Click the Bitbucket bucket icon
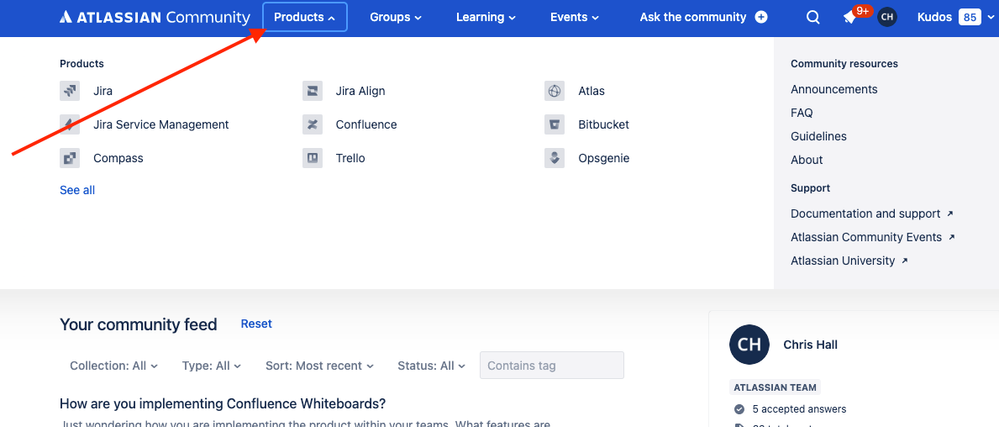The width and height of the screenshot is (999, 427). tap(554, 124)
